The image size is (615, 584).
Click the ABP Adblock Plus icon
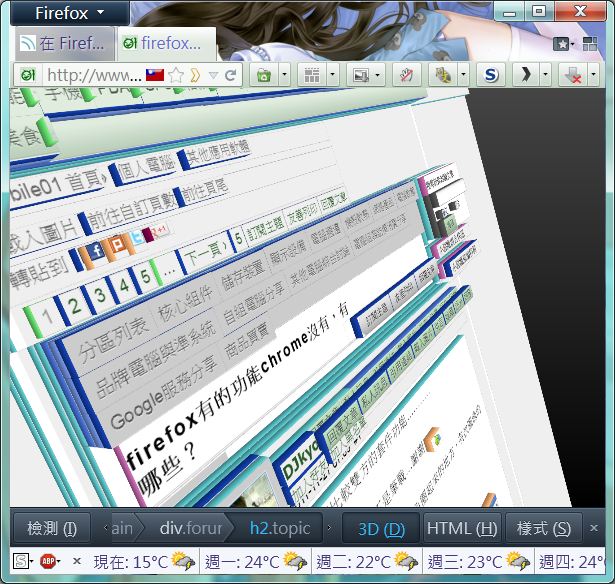48,561
